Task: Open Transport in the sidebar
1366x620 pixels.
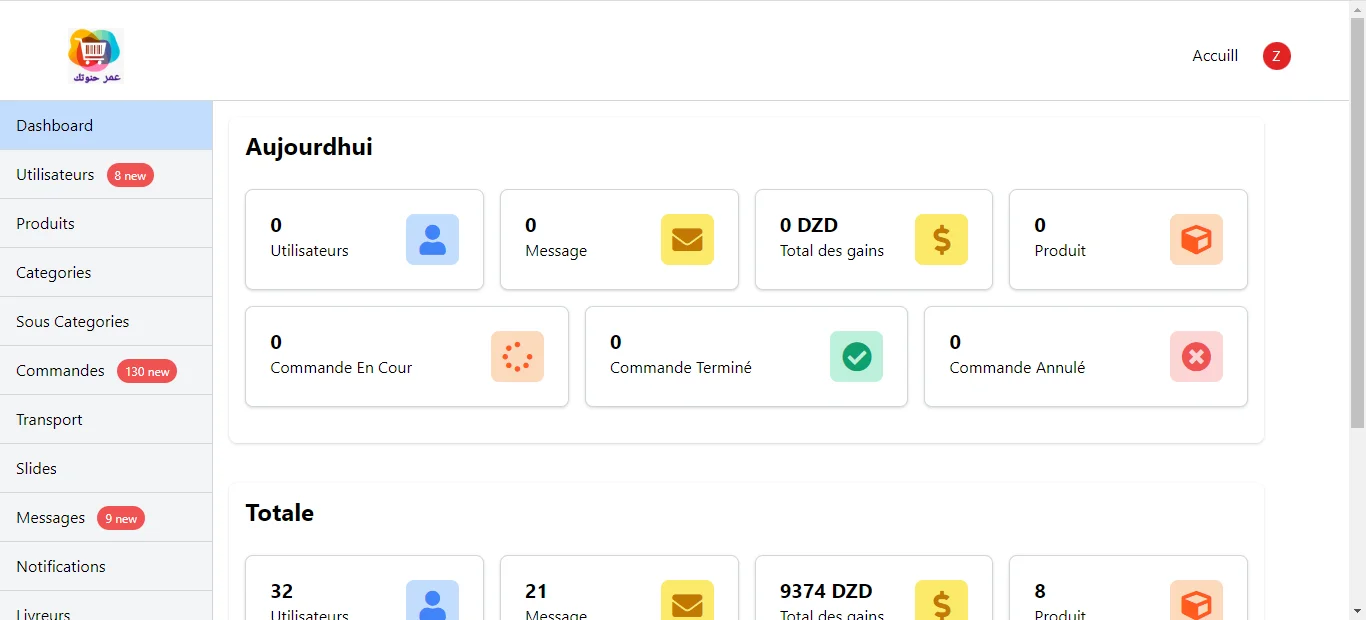Action: 106,420
